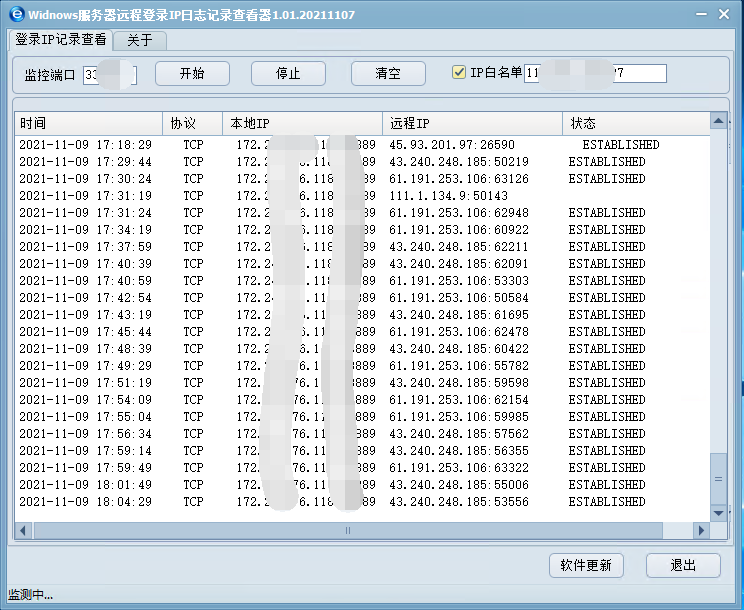Sort by 状态 column header
Screen dimensions: 744x610
pos(636,123)
